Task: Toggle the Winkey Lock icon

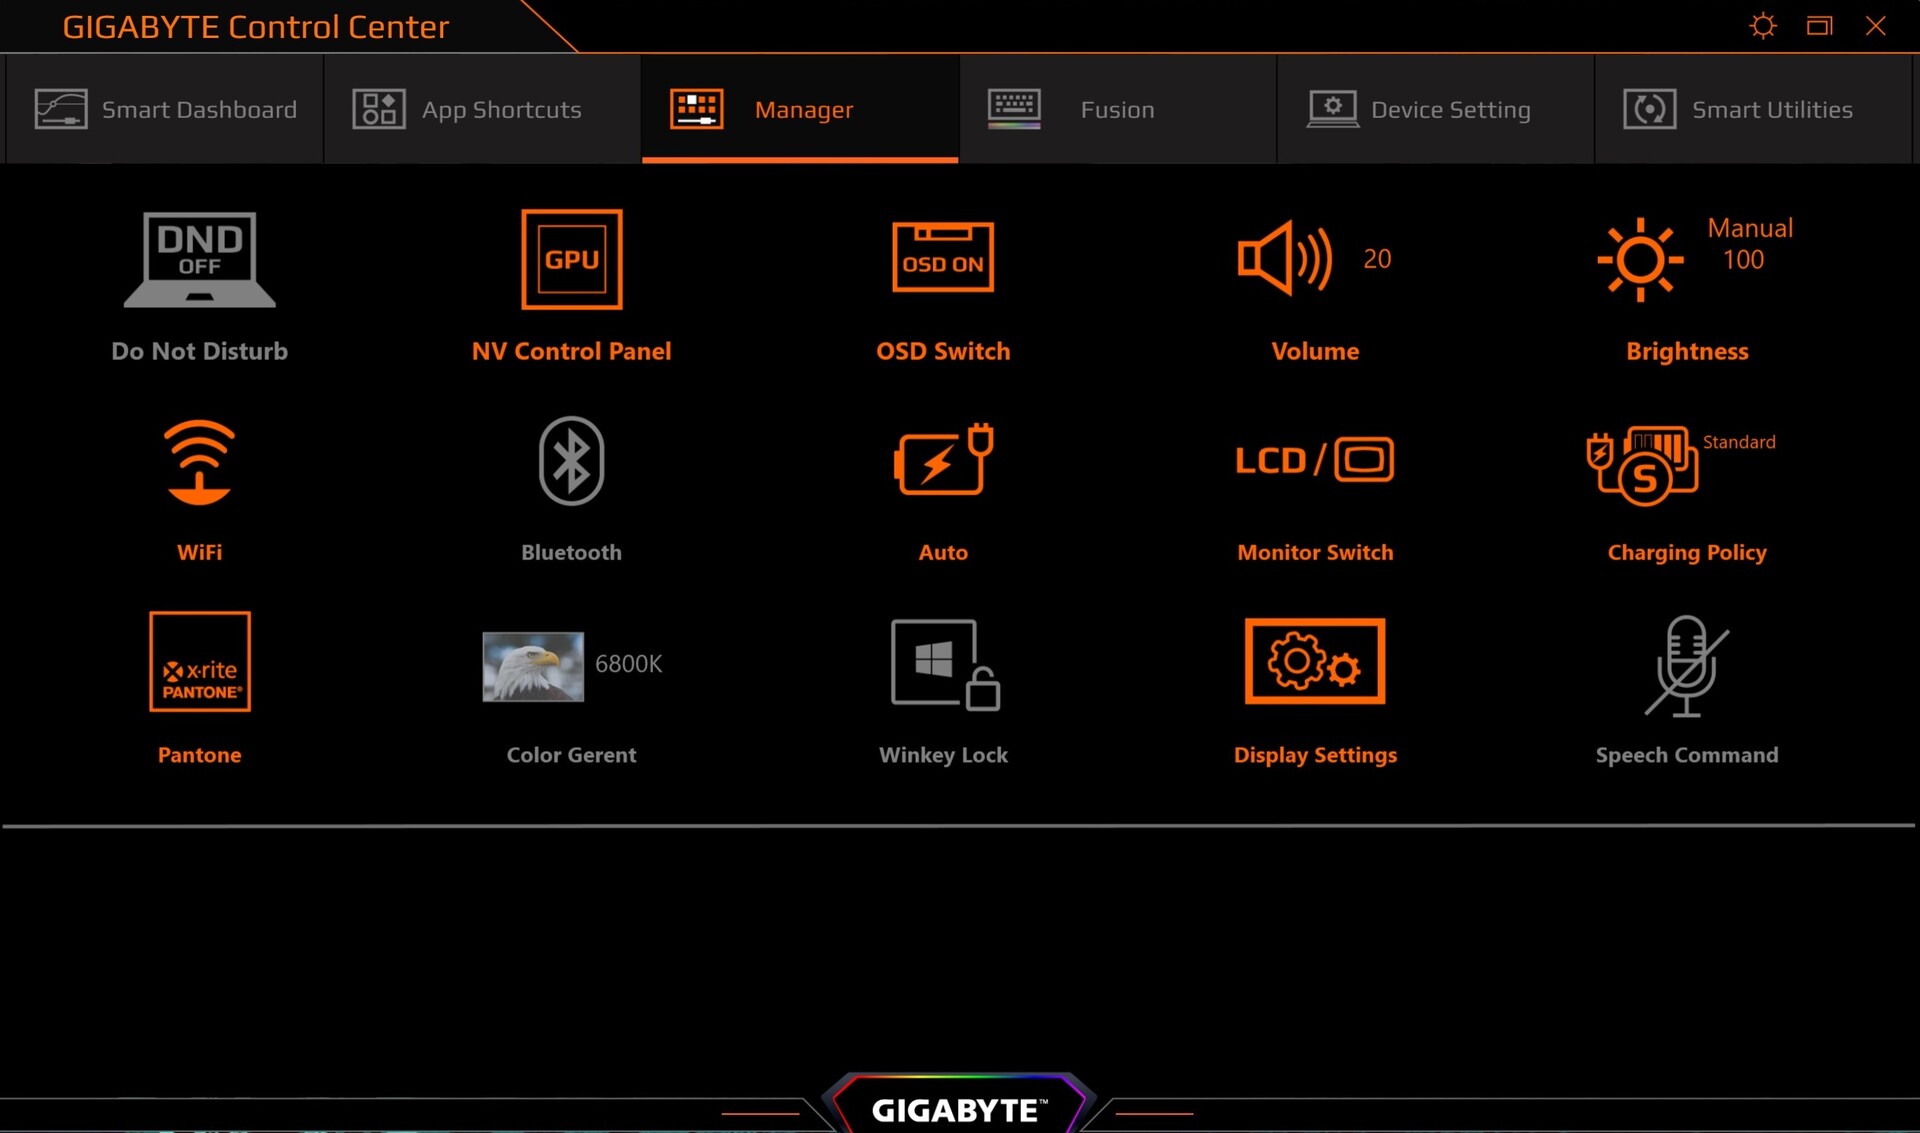Action: coord(945,665)
